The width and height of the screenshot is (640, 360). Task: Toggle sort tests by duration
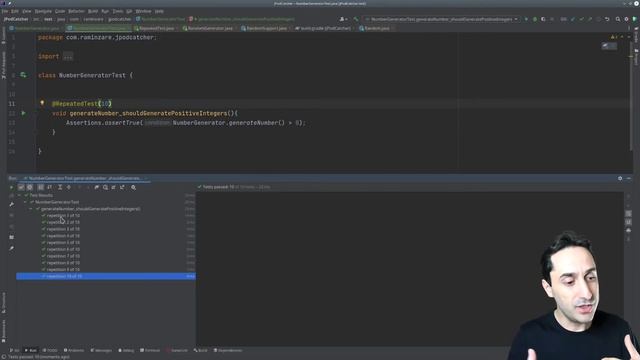point(49,187)
